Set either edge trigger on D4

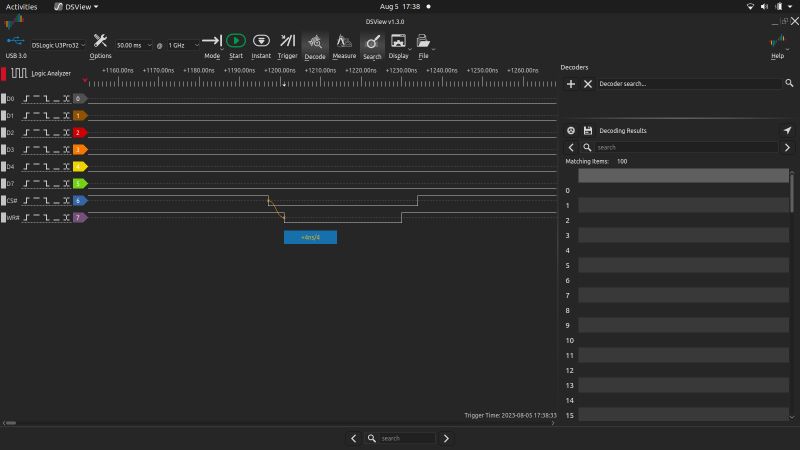tap(66, 166)
